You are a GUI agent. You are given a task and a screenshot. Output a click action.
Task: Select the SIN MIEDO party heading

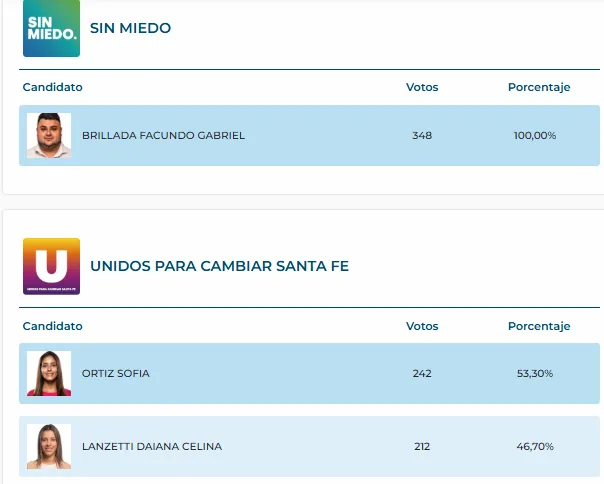tap(130, 28)
